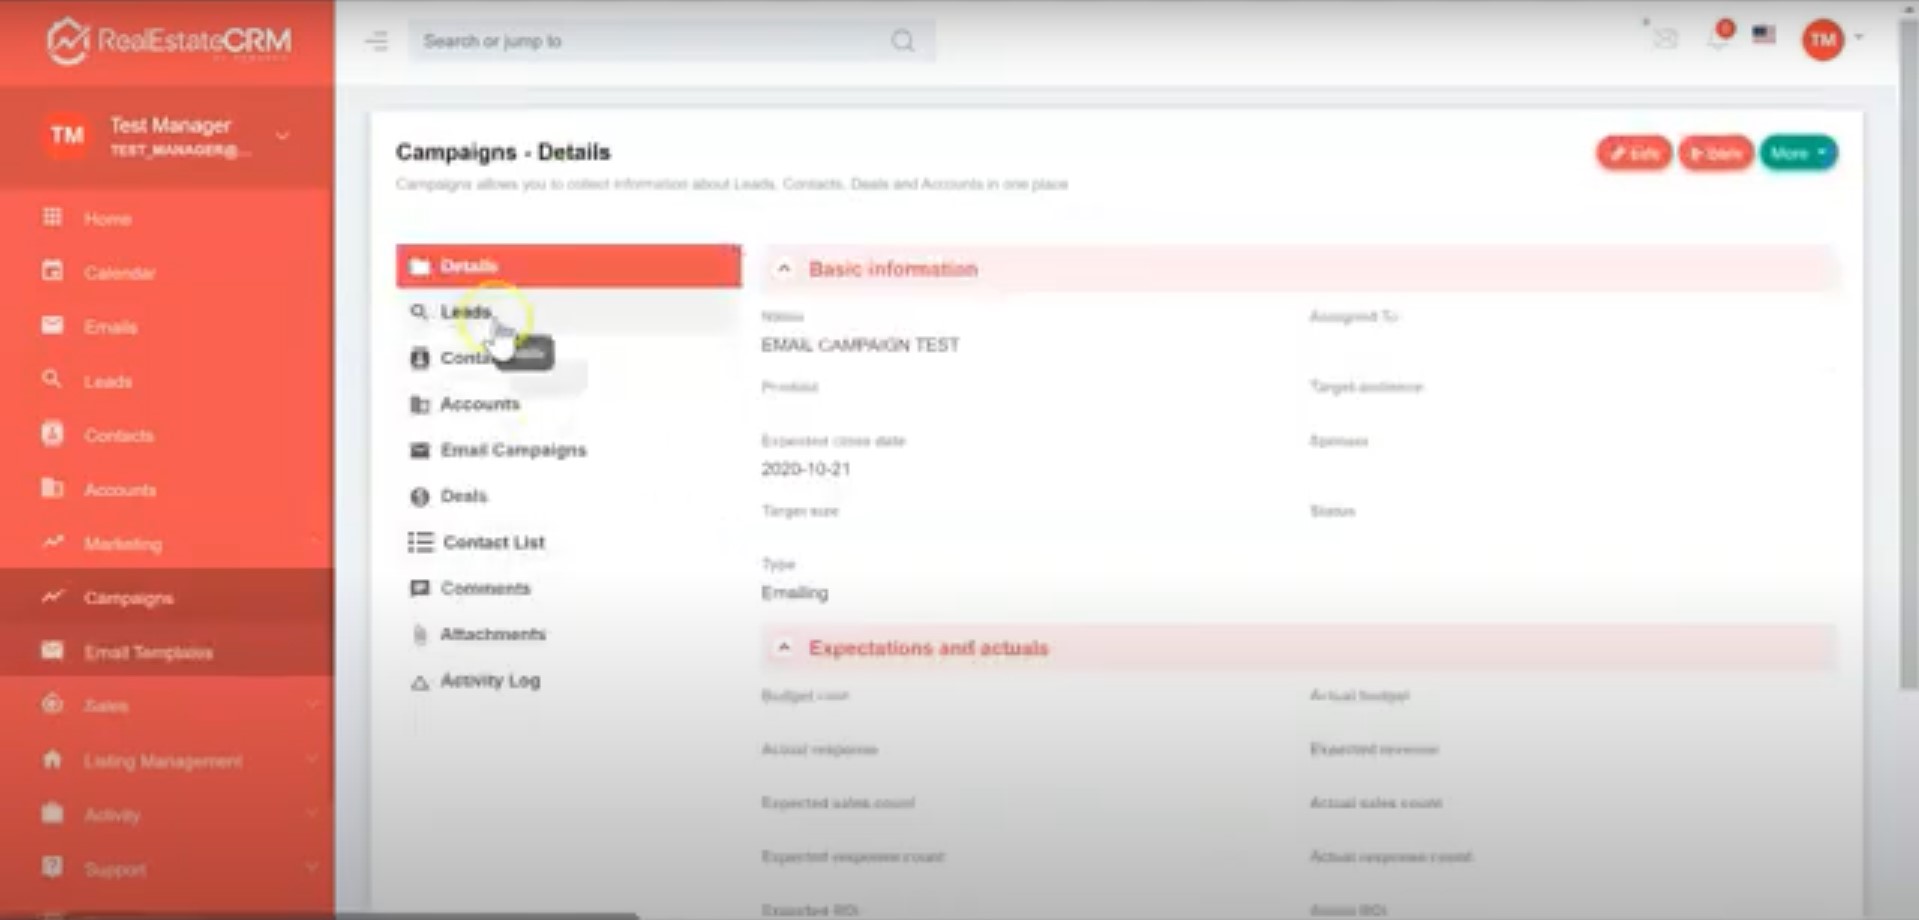The height and width of the screenshot is (920, 1919).
Task: Click the mail icon in top bar
Action: point(1665,39)
